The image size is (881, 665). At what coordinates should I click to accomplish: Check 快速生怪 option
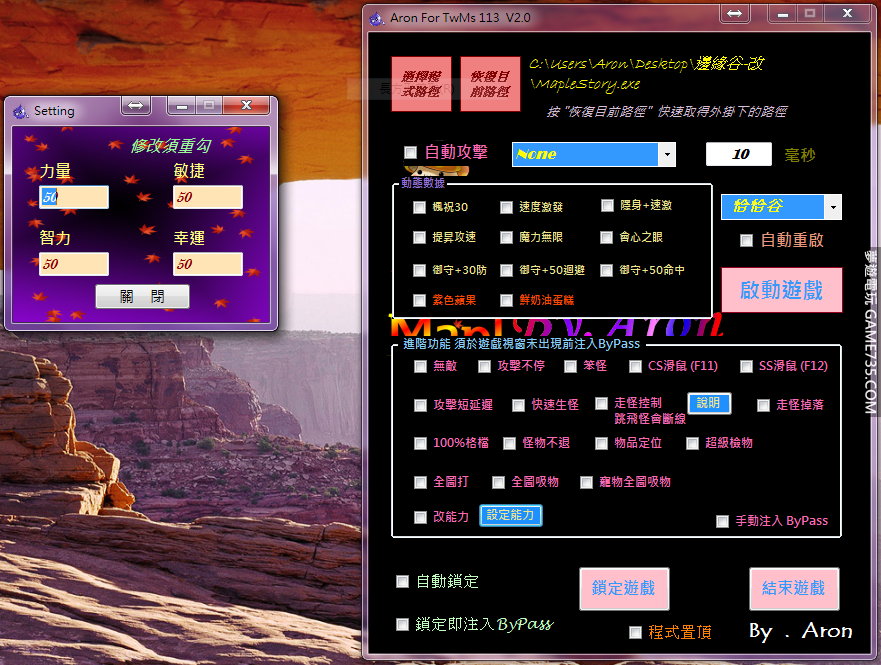(x=519, y=406)
